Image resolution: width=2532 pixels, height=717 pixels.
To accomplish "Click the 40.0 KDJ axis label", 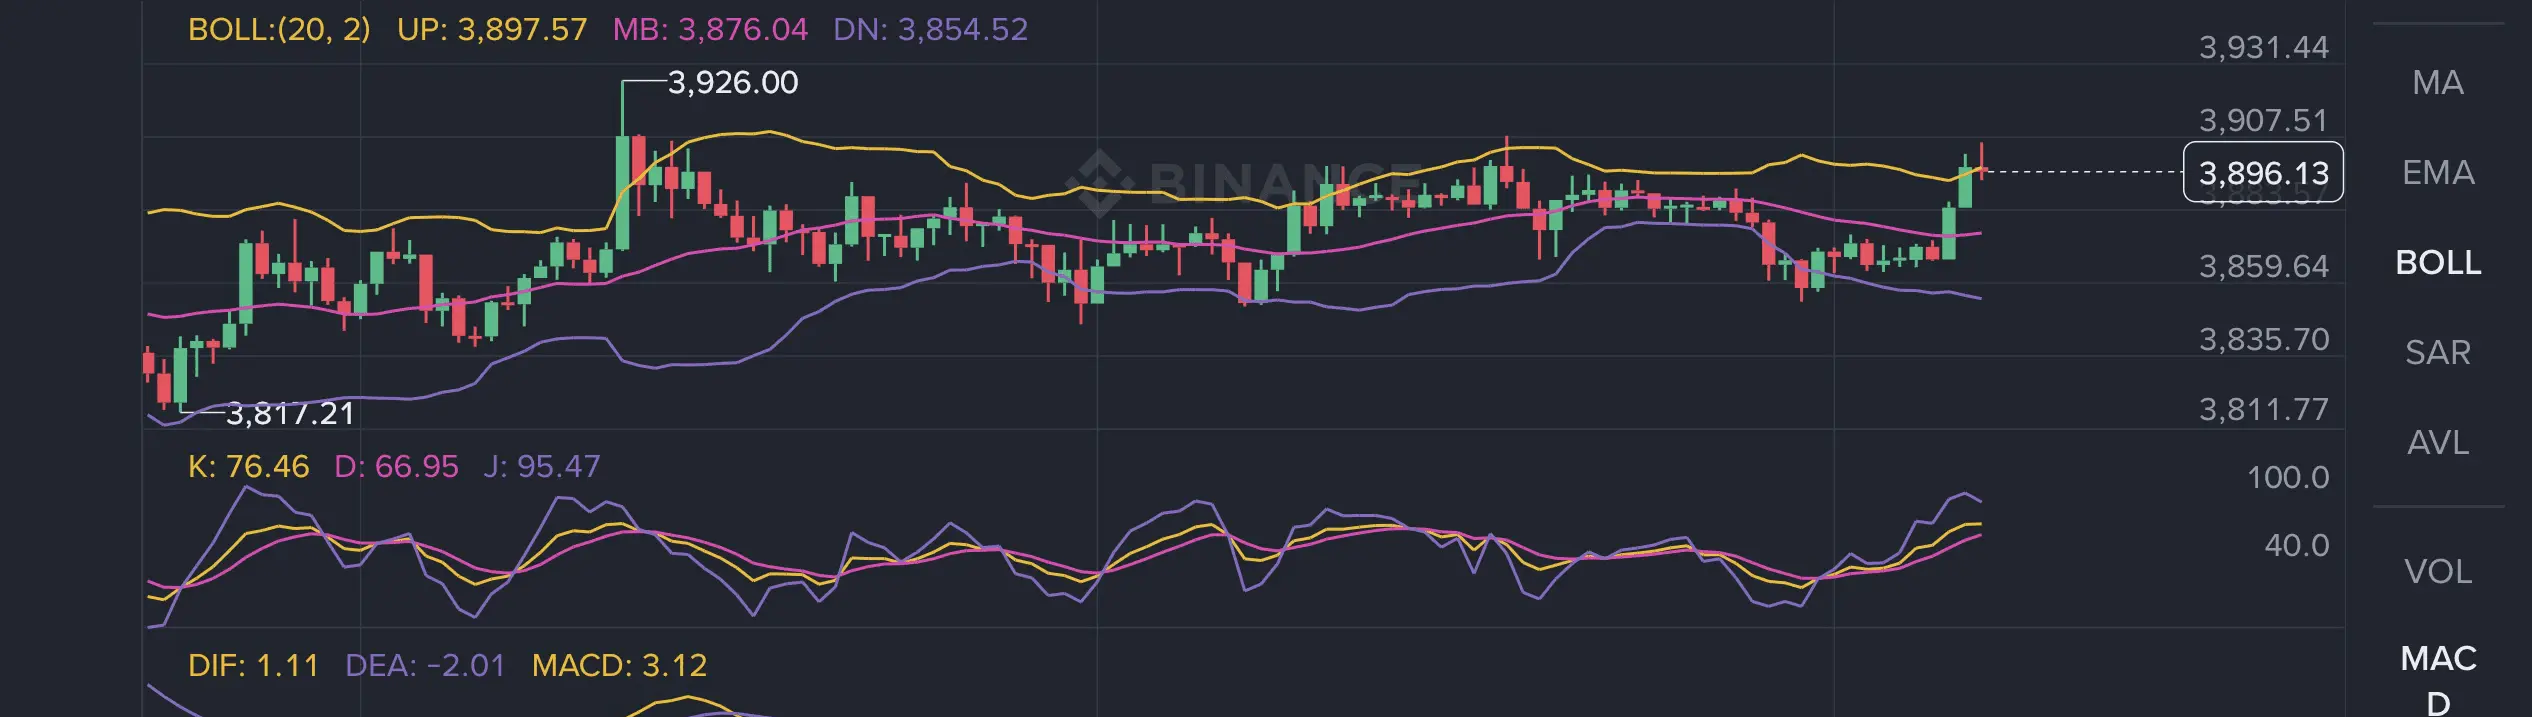I will tap(2297, 545).
